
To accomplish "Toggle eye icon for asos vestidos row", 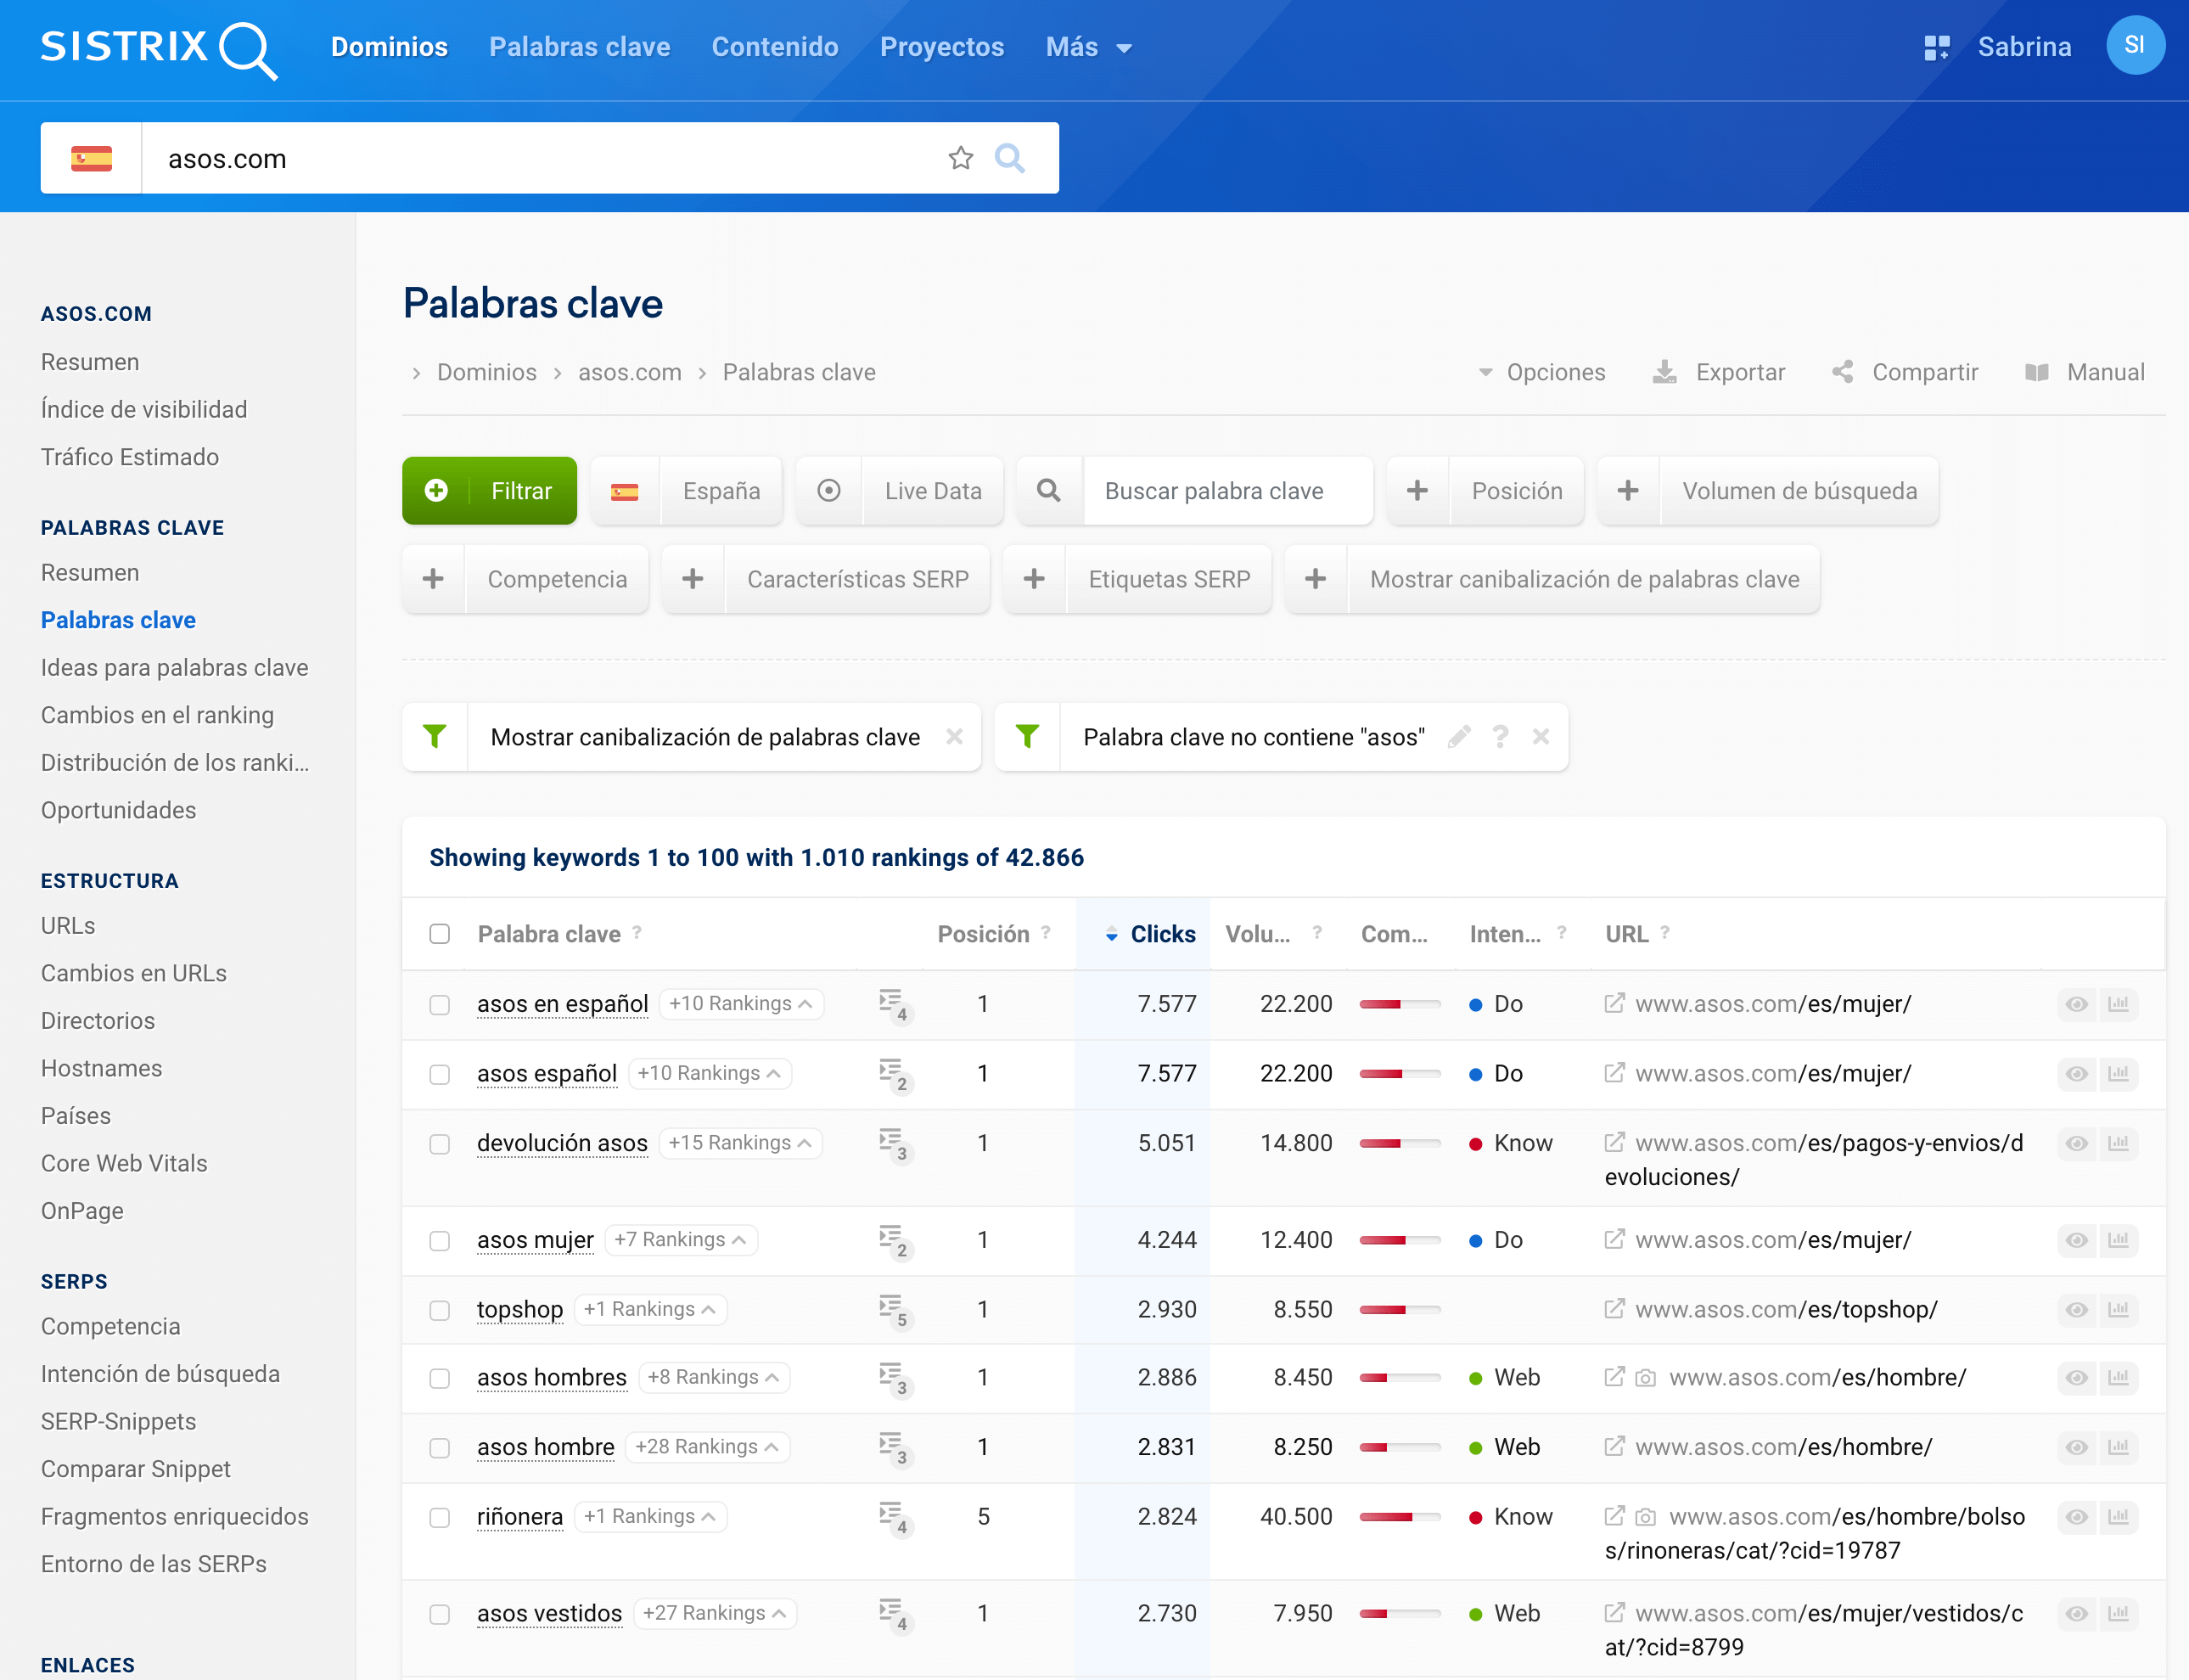I will (2077, 1614).
